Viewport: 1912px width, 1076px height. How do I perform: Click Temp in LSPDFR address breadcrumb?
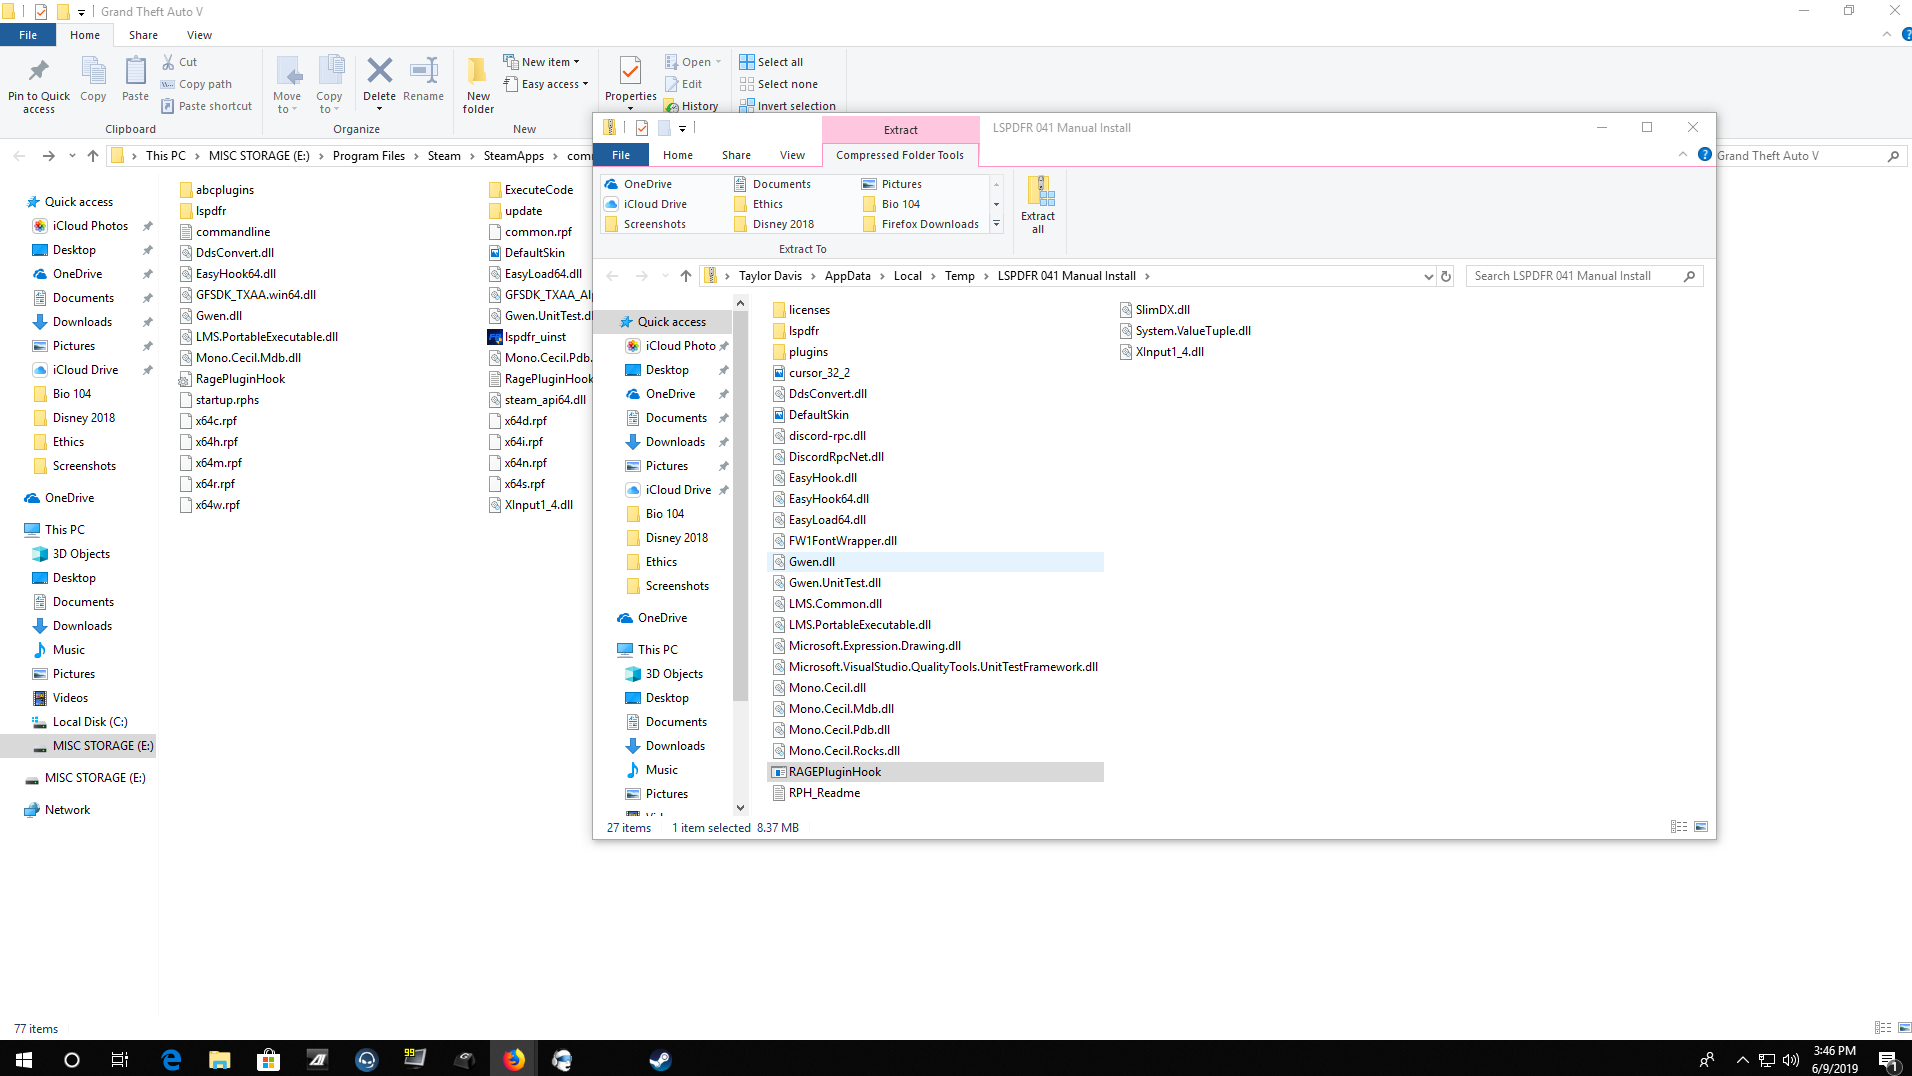tap(959, 276)
